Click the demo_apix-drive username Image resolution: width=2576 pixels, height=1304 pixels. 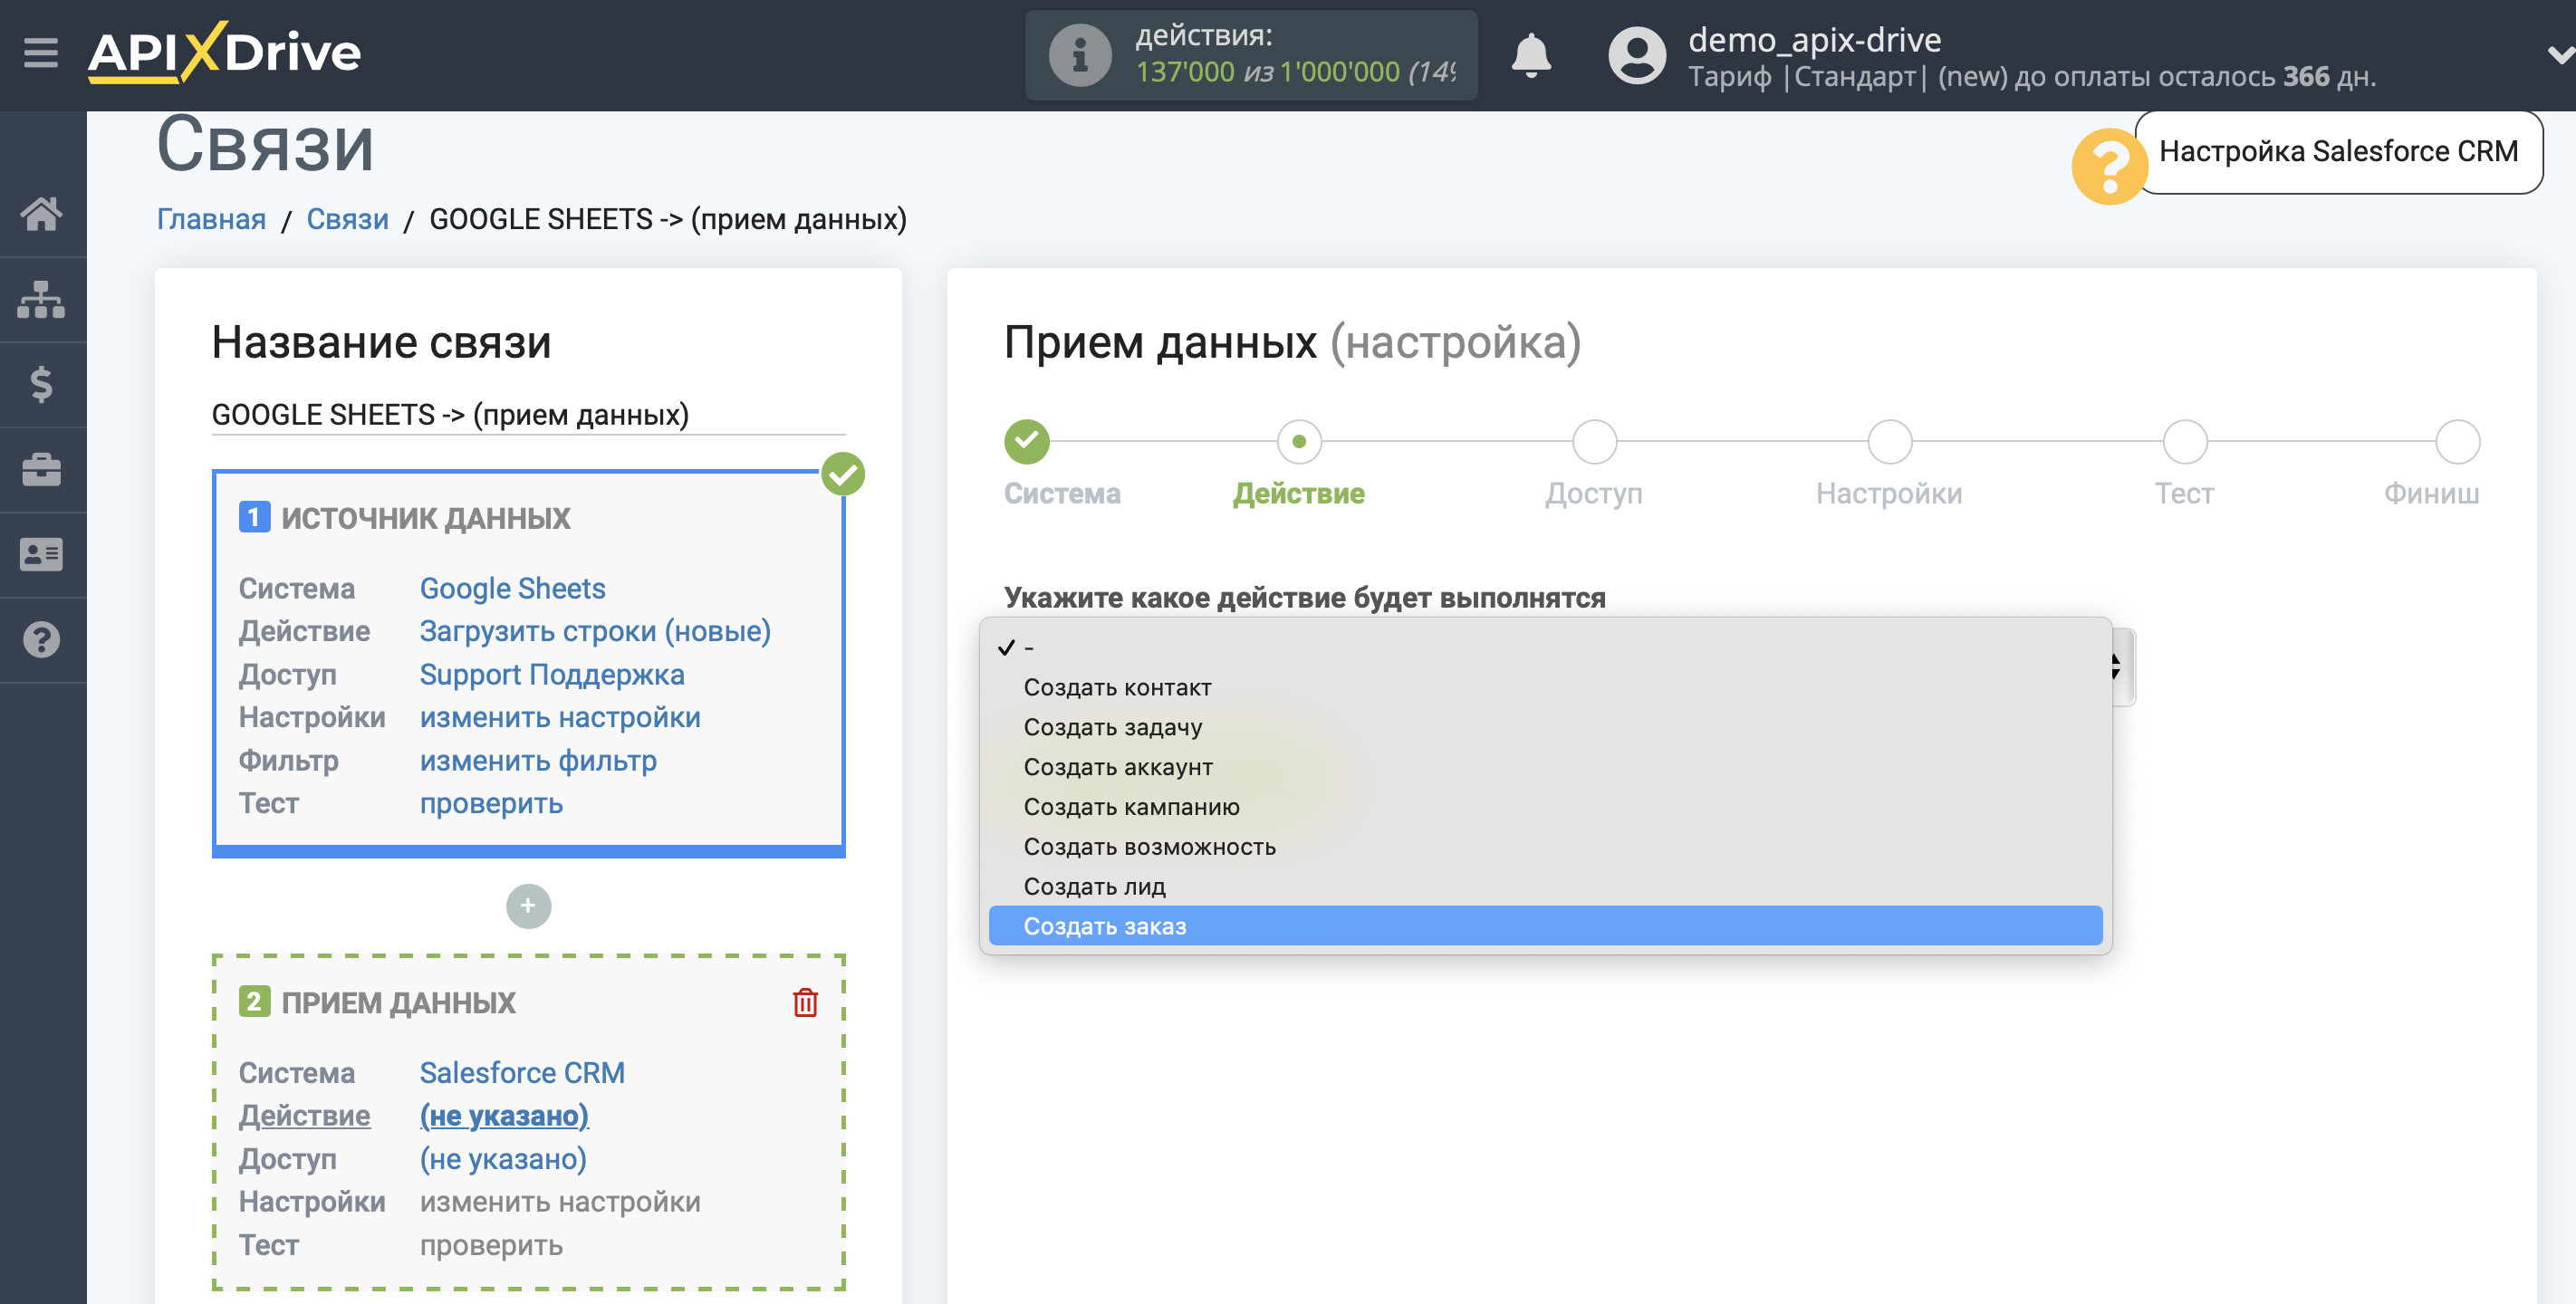click(x=1814, y=40)
